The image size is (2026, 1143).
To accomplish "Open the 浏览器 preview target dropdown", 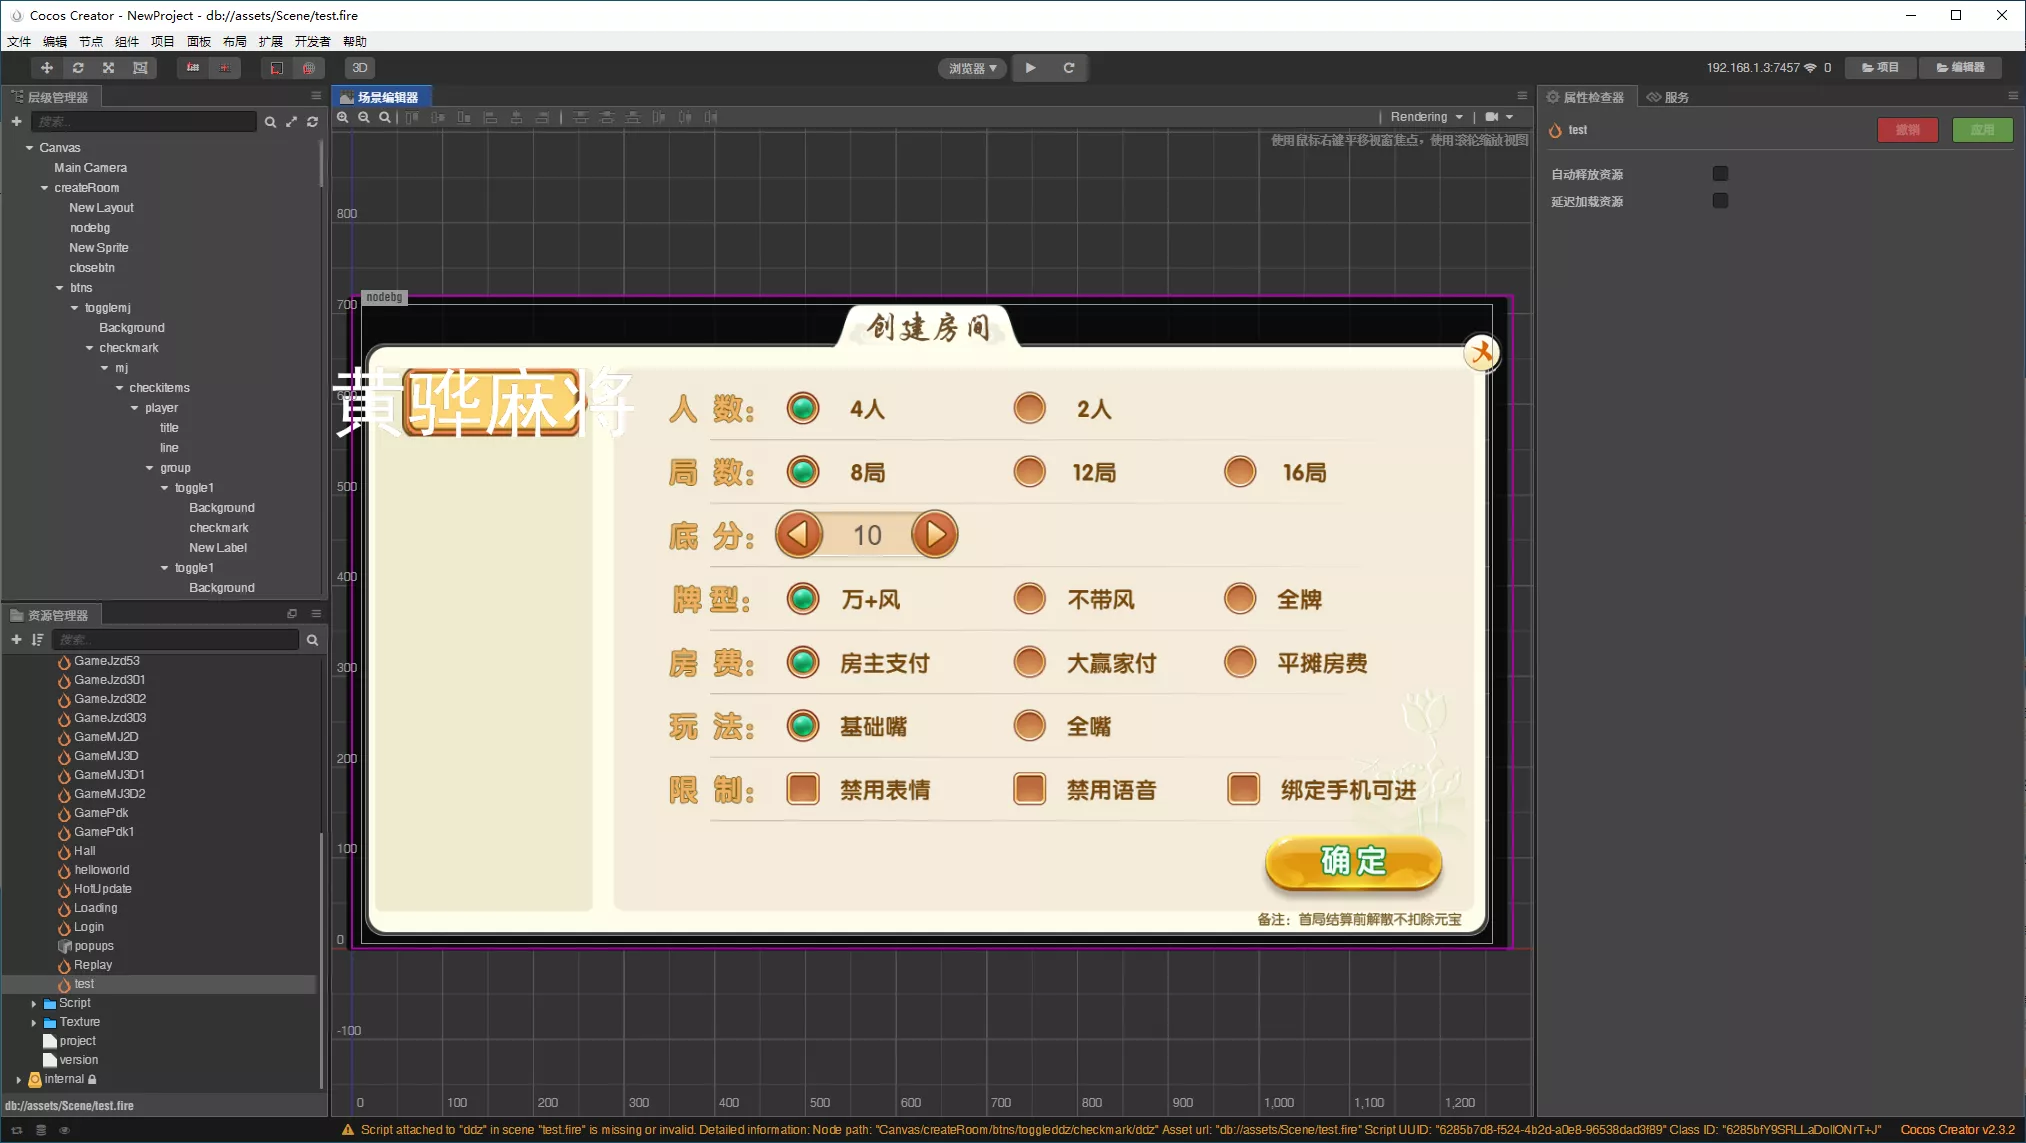I will [x=970, y=67].
